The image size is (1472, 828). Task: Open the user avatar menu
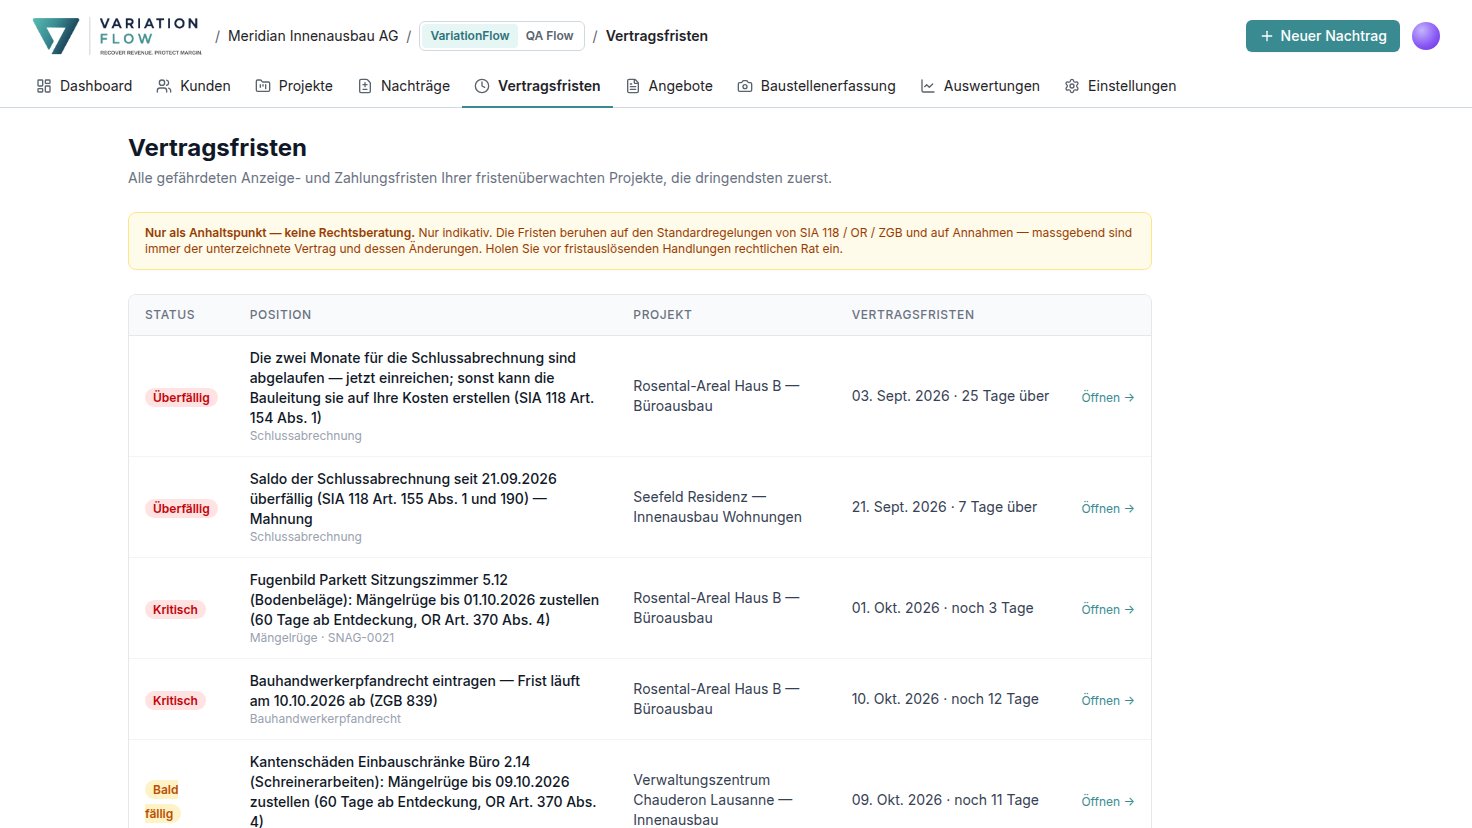click(1426, 36)
